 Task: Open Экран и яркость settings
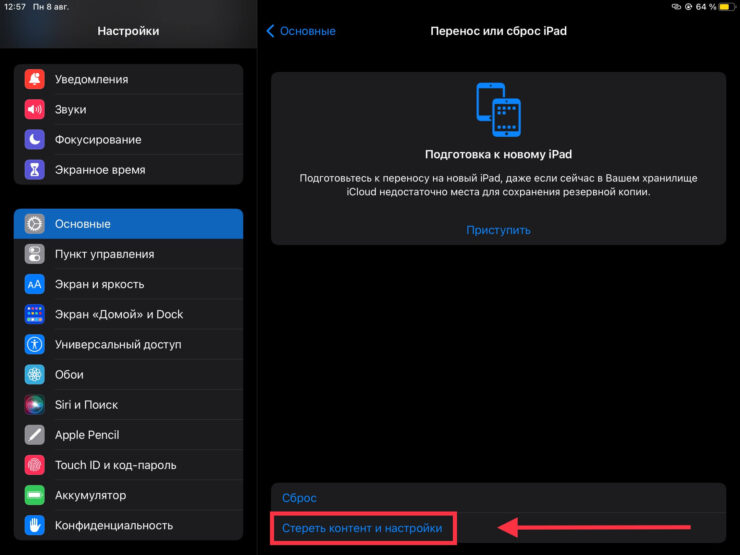(100, 284)
